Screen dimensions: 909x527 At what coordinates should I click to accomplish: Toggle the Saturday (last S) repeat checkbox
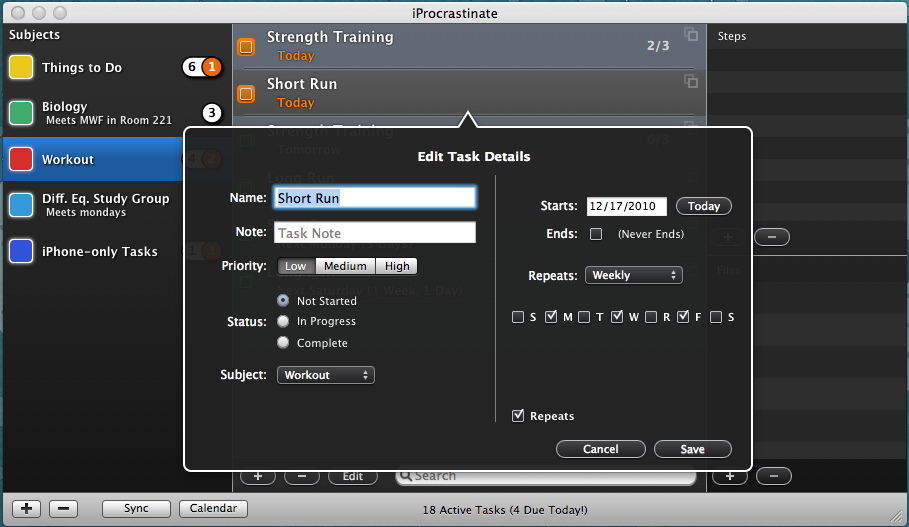pyautogui.click(x=716, y=317)
